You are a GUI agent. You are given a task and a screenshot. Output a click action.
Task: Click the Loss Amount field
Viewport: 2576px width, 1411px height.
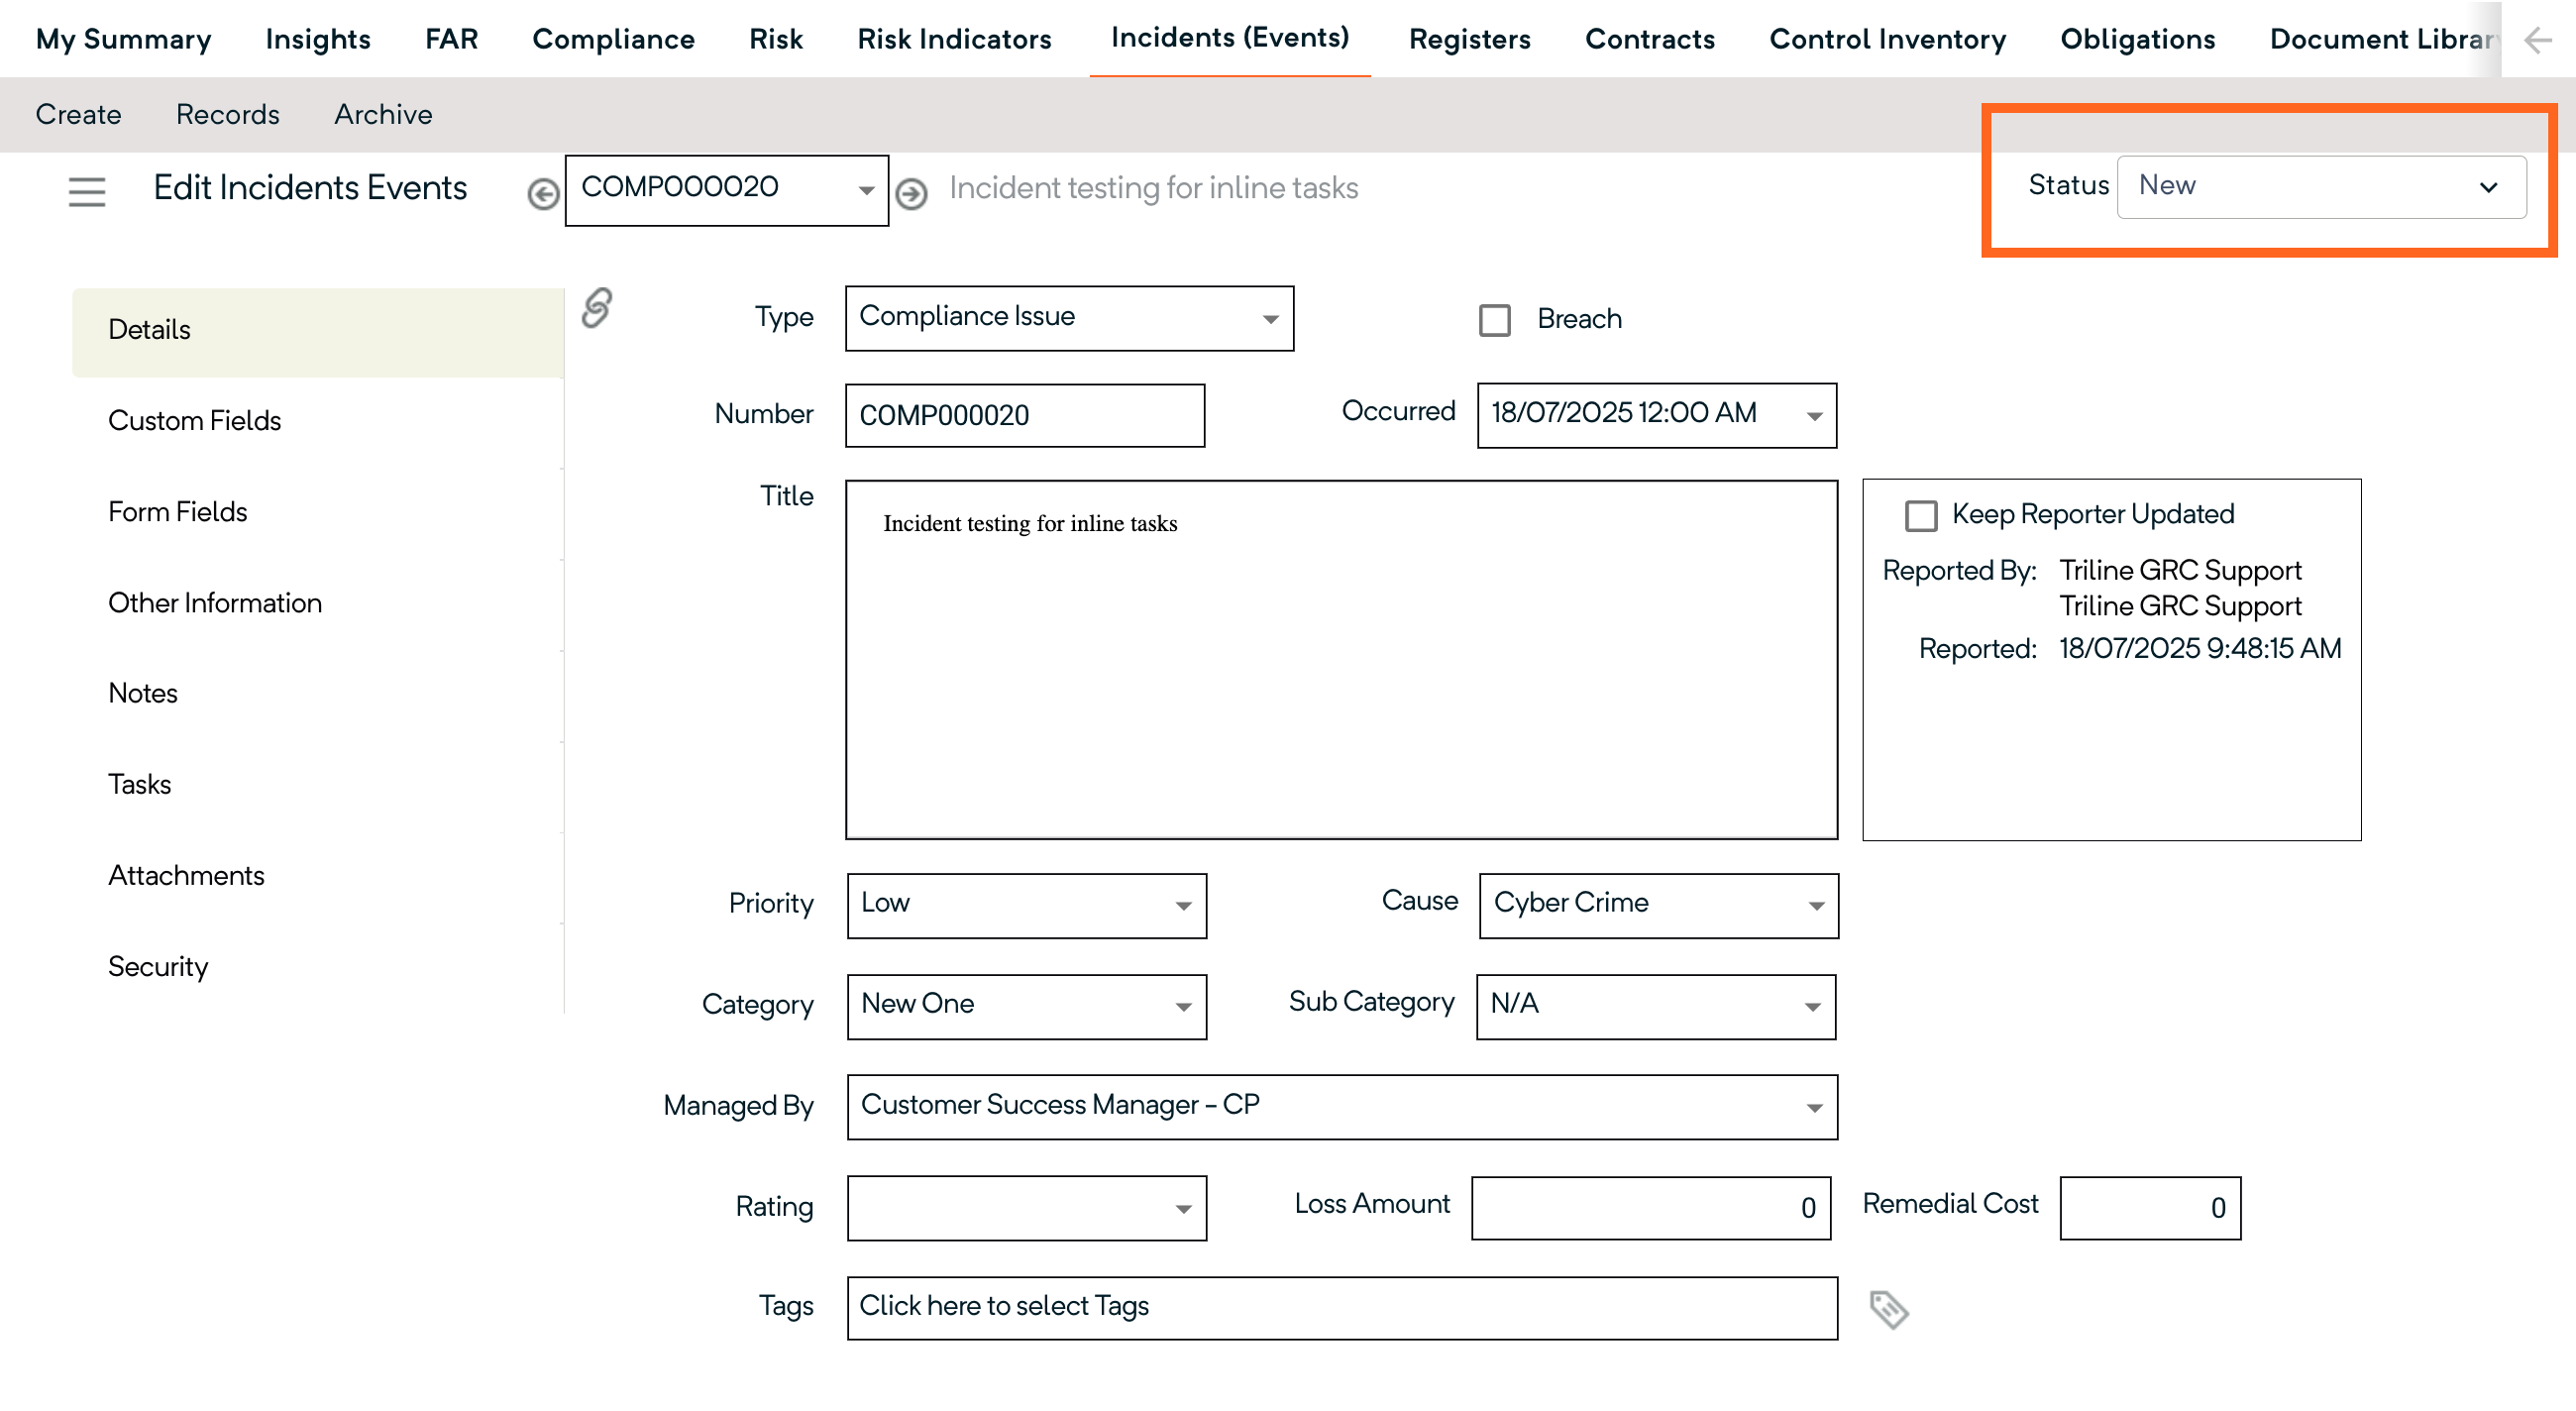1651,1209
